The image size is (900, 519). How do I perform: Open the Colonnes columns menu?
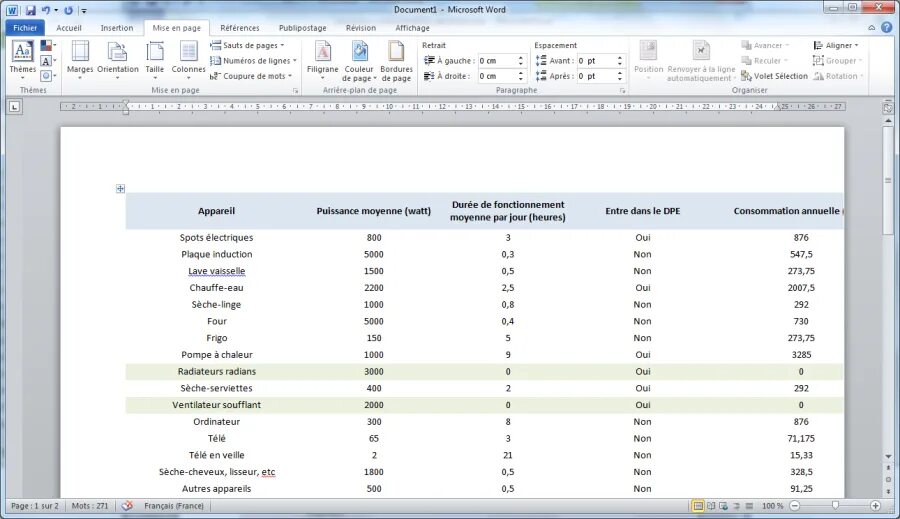pyautogui.click(x=188, y=60)
